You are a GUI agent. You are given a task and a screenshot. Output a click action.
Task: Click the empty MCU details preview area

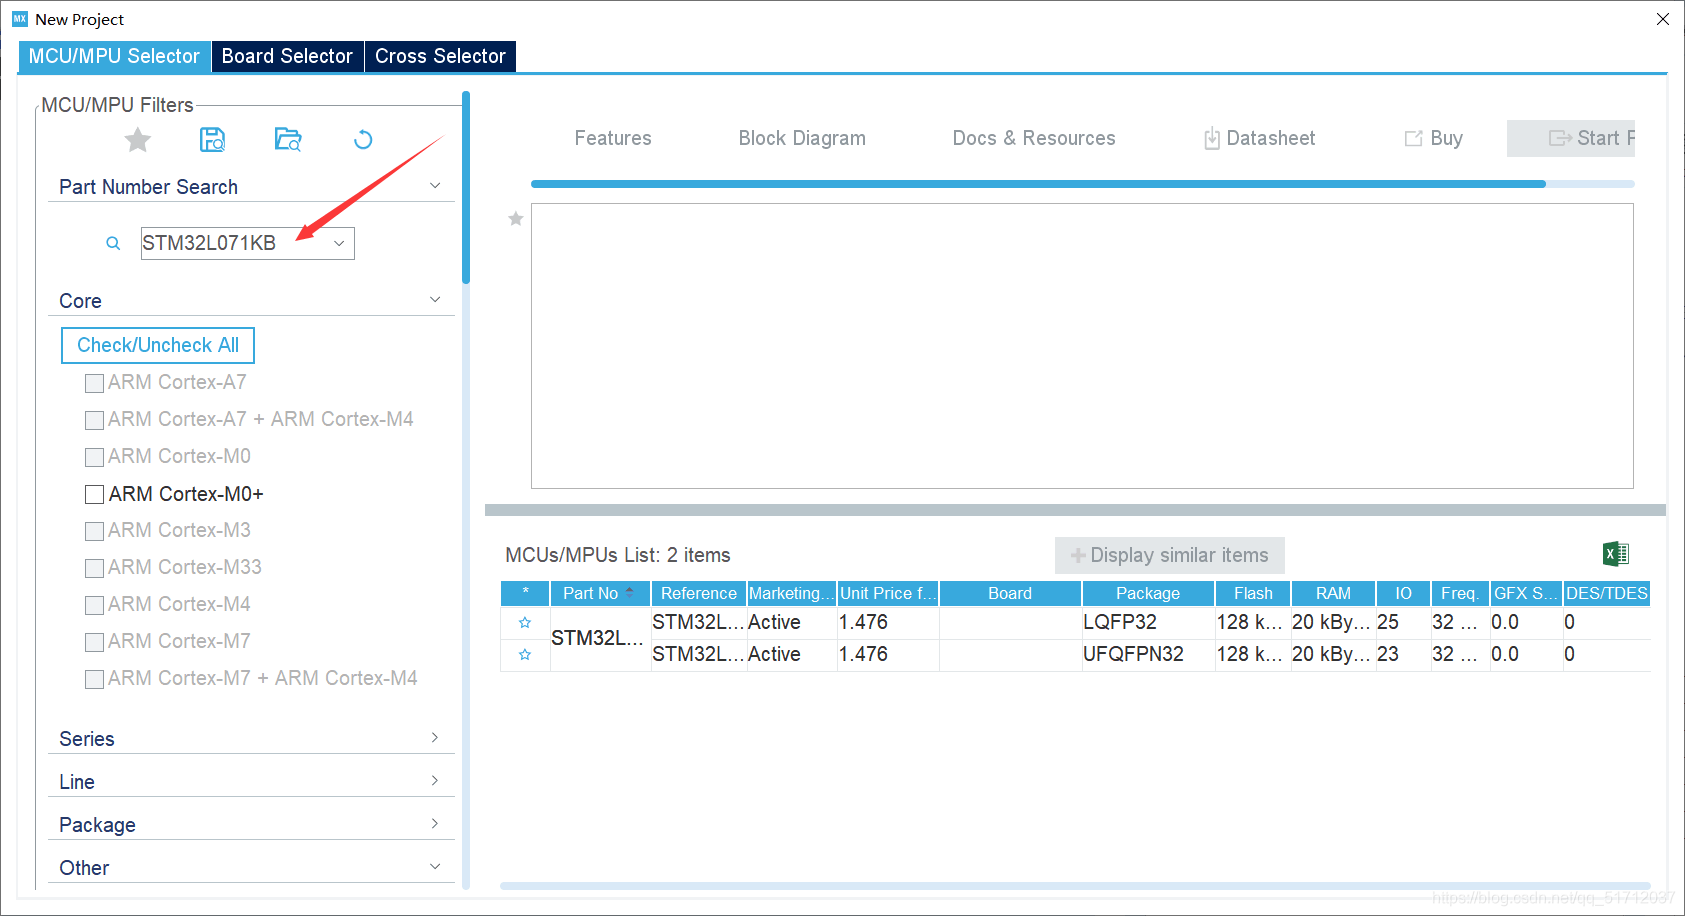tap(1082, 346)
